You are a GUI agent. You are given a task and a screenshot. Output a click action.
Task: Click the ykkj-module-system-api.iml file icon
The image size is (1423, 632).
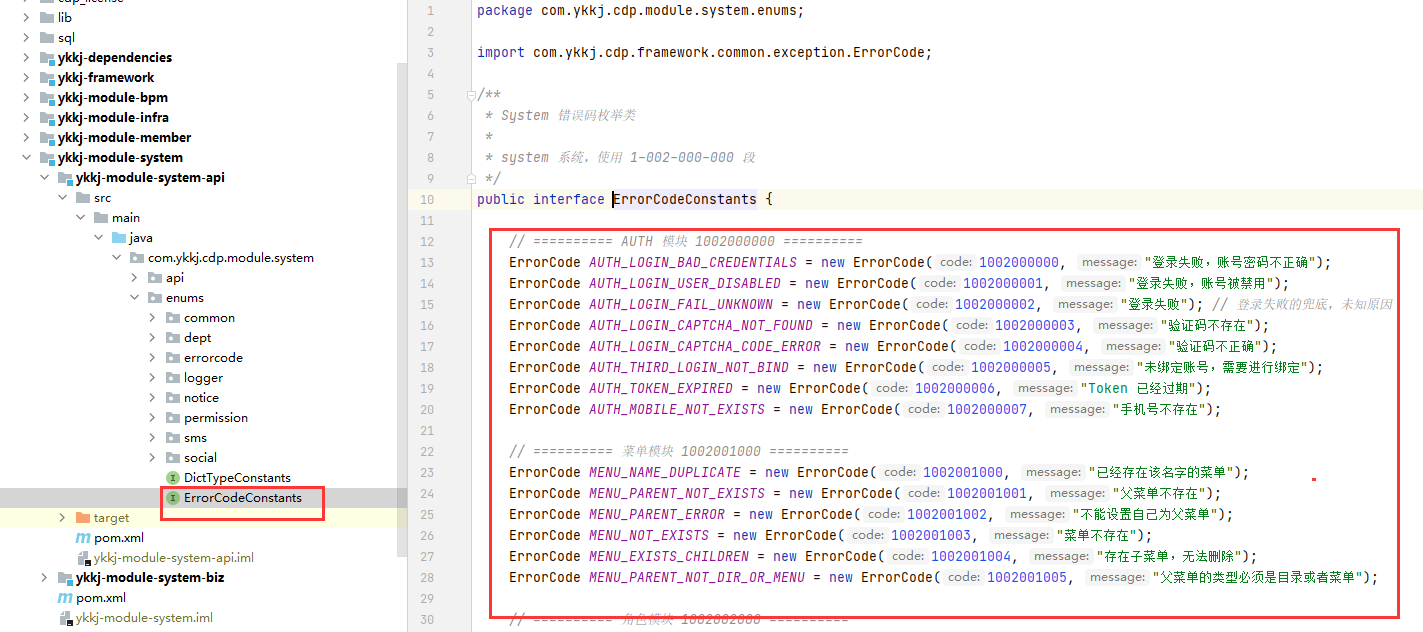click(83, 557)
